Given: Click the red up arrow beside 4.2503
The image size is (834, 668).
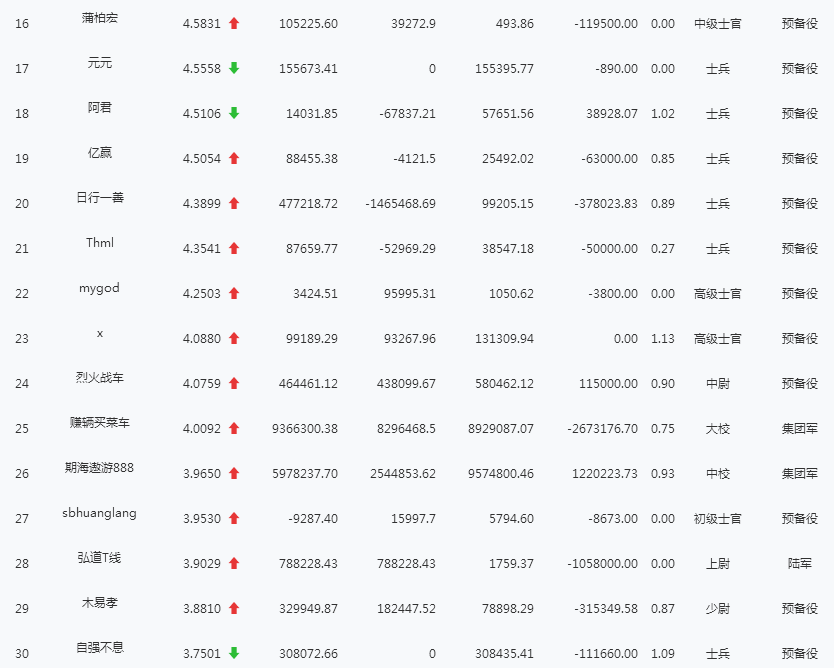Looking at the screenshot, I should coord(234,293).
